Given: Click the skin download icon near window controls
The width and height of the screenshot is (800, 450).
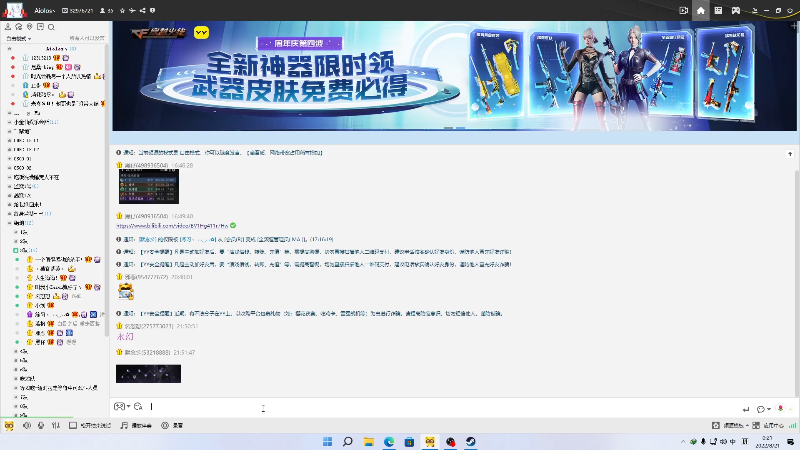Looking at the screenshot, I should (755, 10).
